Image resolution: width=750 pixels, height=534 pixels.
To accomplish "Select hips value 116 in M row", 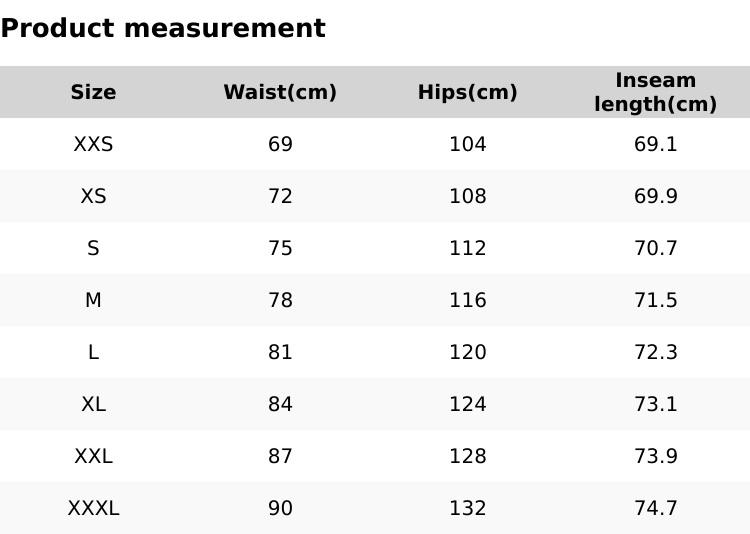I will 467,301.
